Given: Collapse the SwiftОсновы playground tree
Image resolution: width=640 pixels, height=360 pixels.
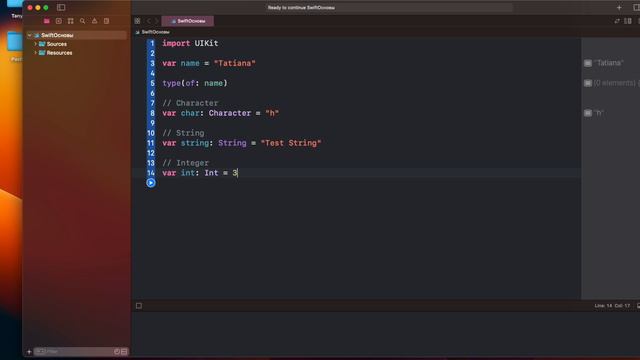Looking at the screenshot, I should [29, 35].
